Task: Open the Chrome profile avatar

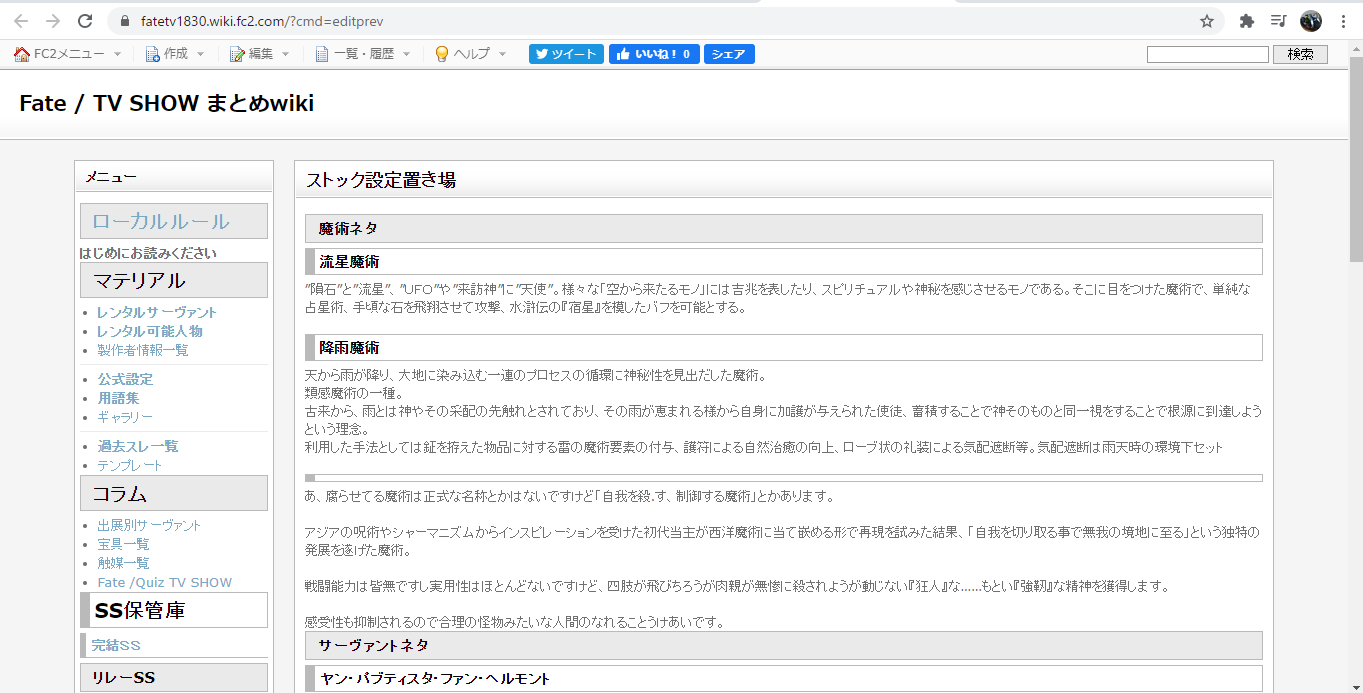Action: point(1311,21)
